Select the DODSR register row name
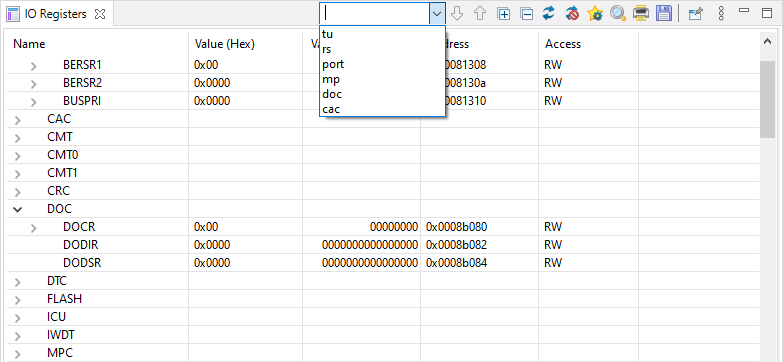783x362 pixels. coord(82,263)
